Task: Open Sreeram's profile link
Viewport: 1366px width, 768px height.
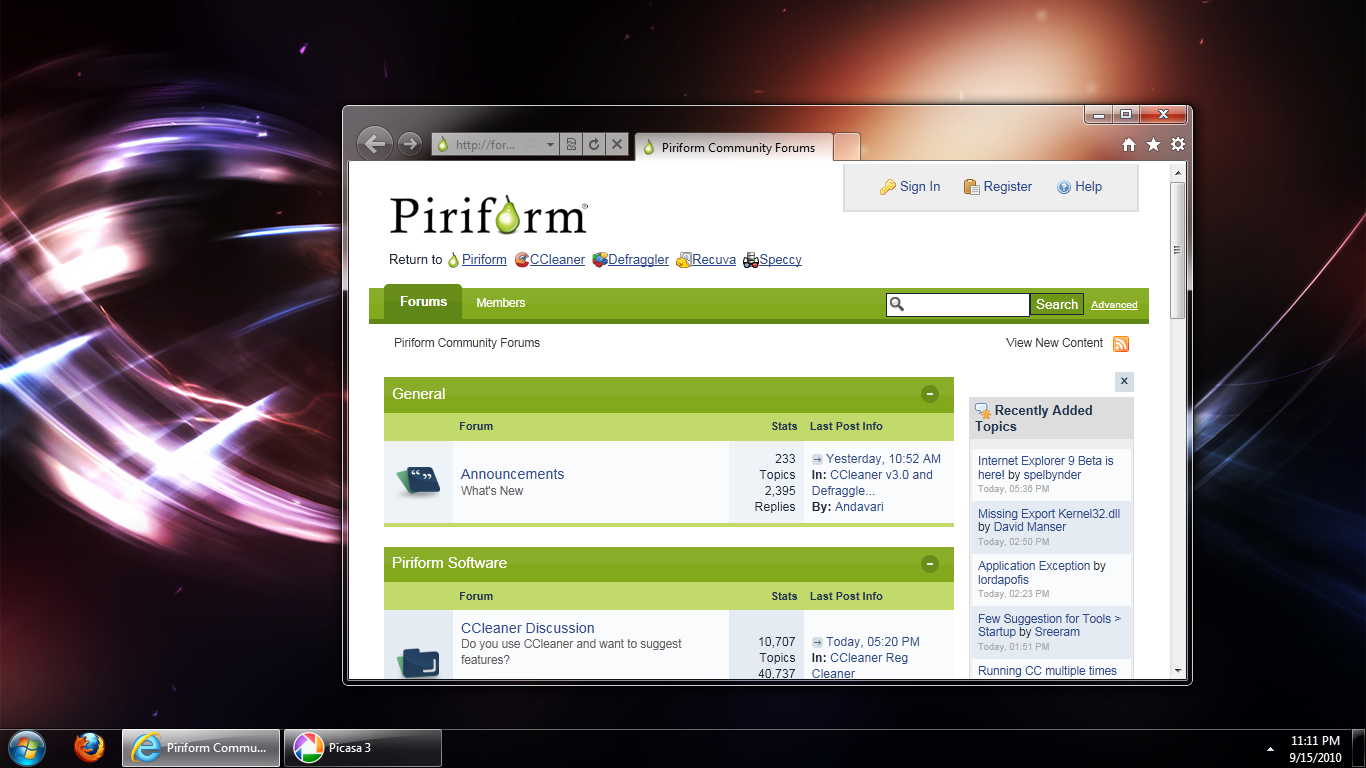Action: 1057,632
